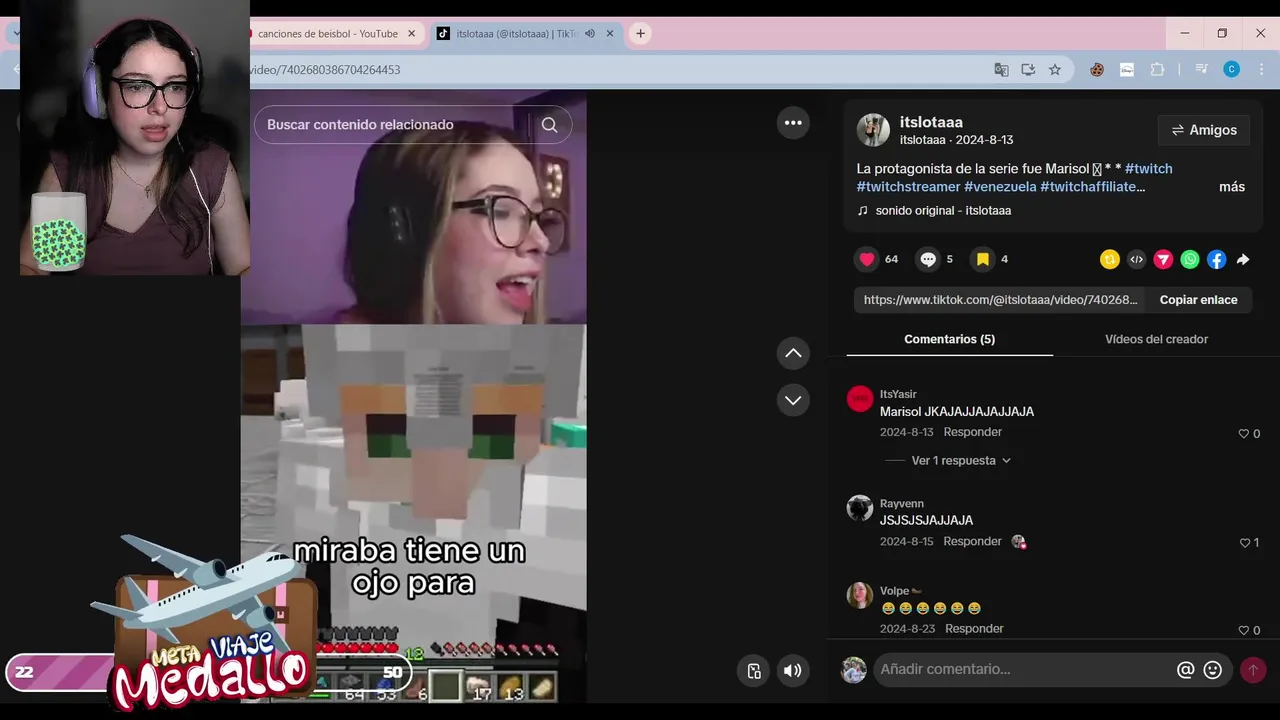Click the install app icon in address bar
The width and height of the screenshot is (1280, 720).
coord(1028,70)
